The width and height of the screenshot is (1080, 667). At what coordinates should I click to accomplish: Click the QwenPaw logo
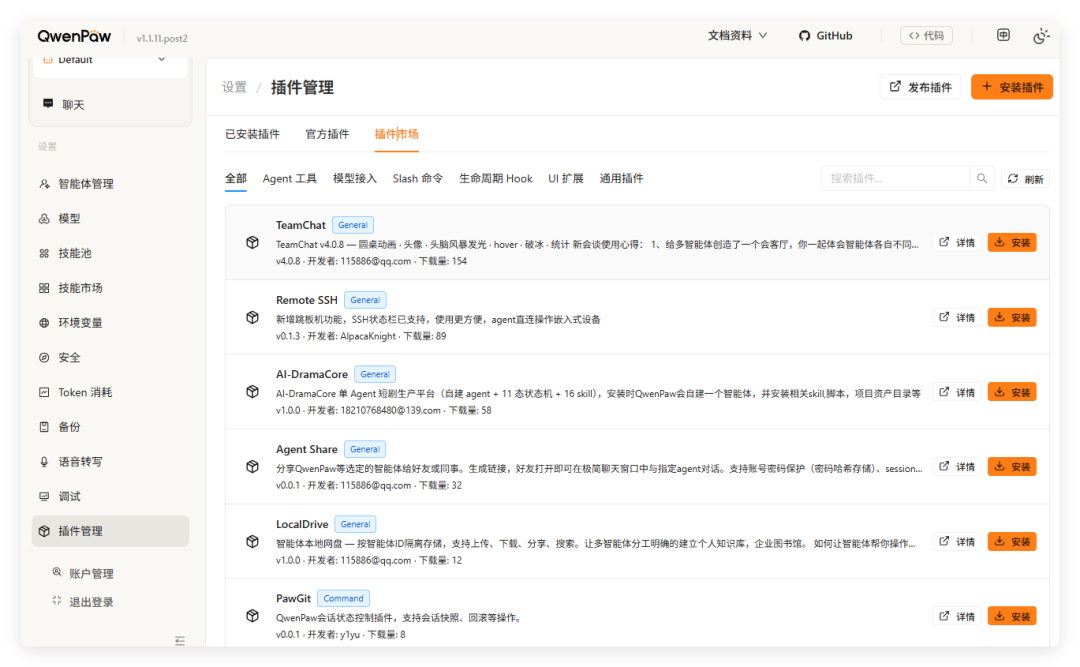click(x=74, y=36)
